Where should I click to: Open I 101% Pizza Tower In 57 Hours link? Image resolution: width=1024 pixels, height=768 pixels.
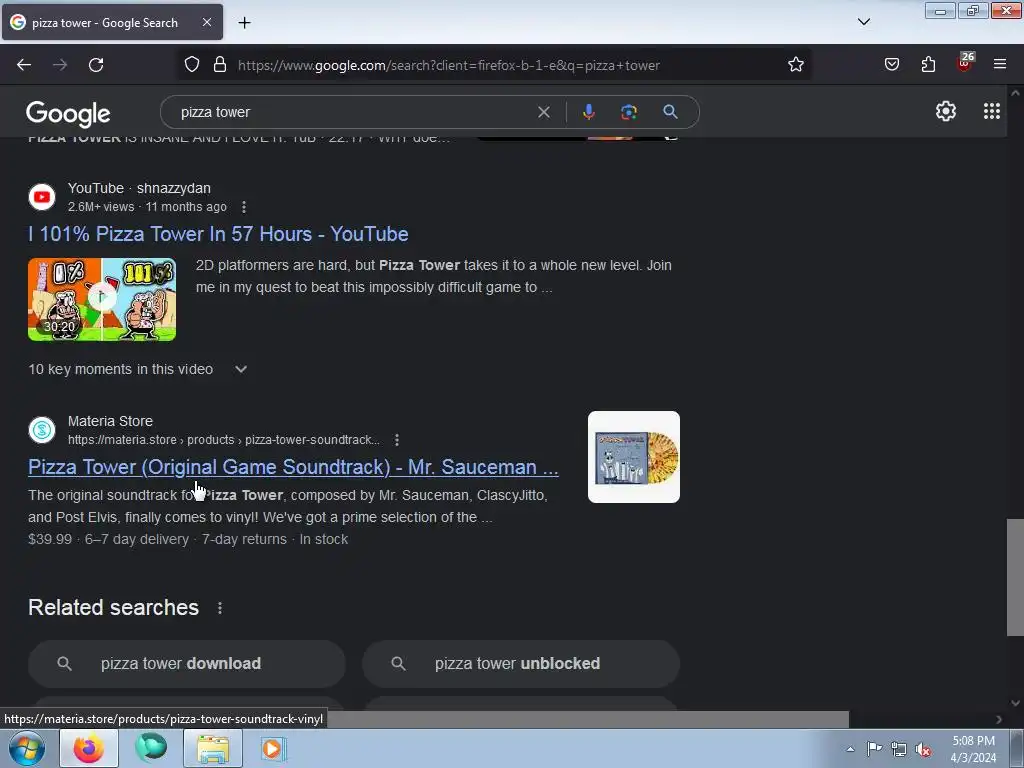(218, 234)
